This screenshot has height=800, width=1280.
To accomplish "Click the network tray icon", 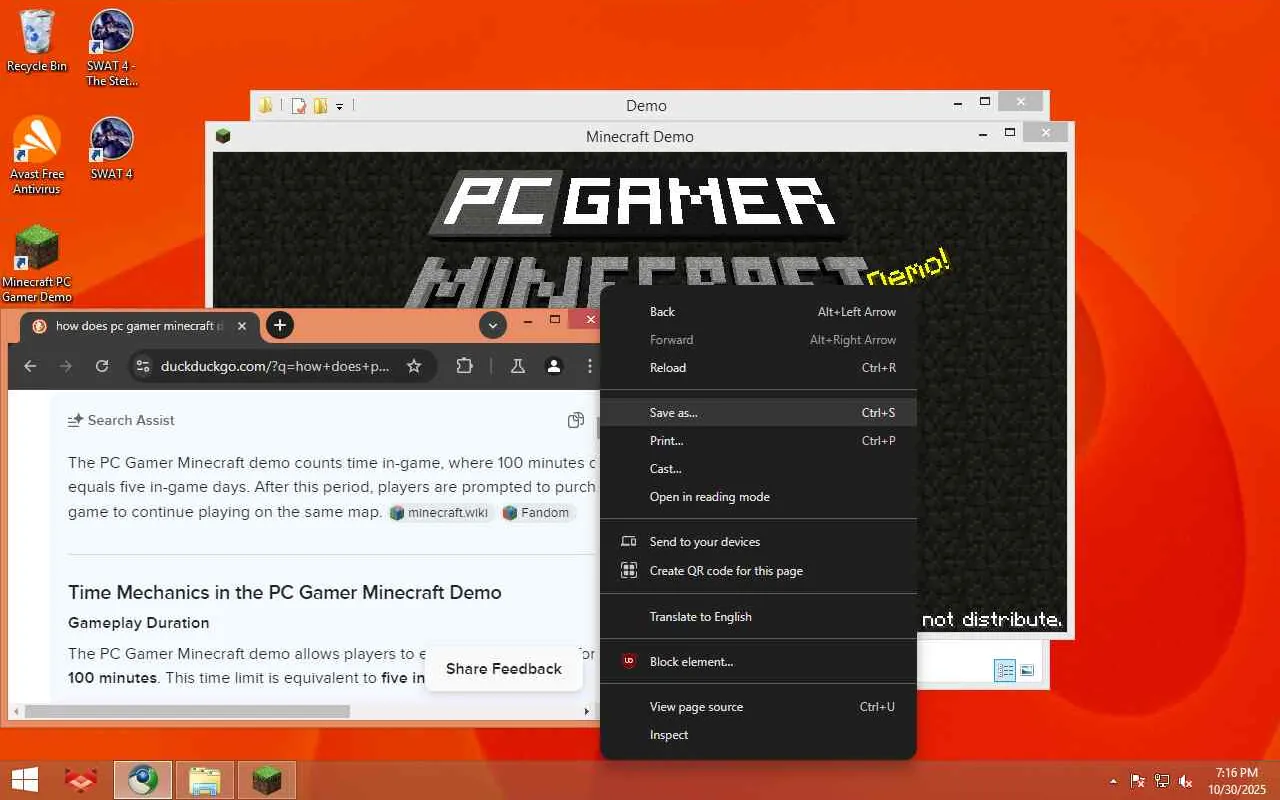I will (x=1162, y=781).
